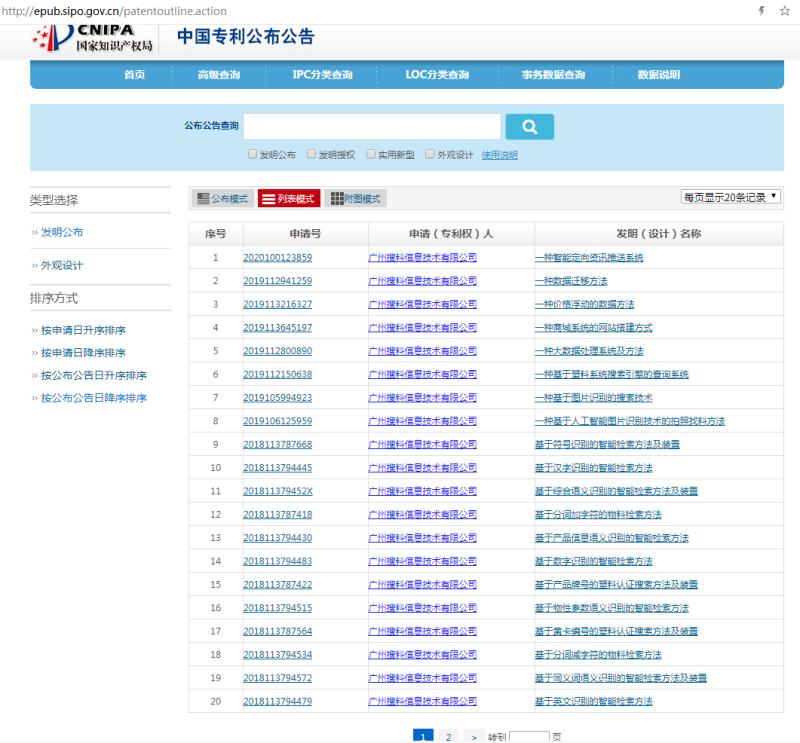The height and width of the screenshot is (743, 800).
Task: Select the 列表模式 list view
Action: tap(289, 199)
